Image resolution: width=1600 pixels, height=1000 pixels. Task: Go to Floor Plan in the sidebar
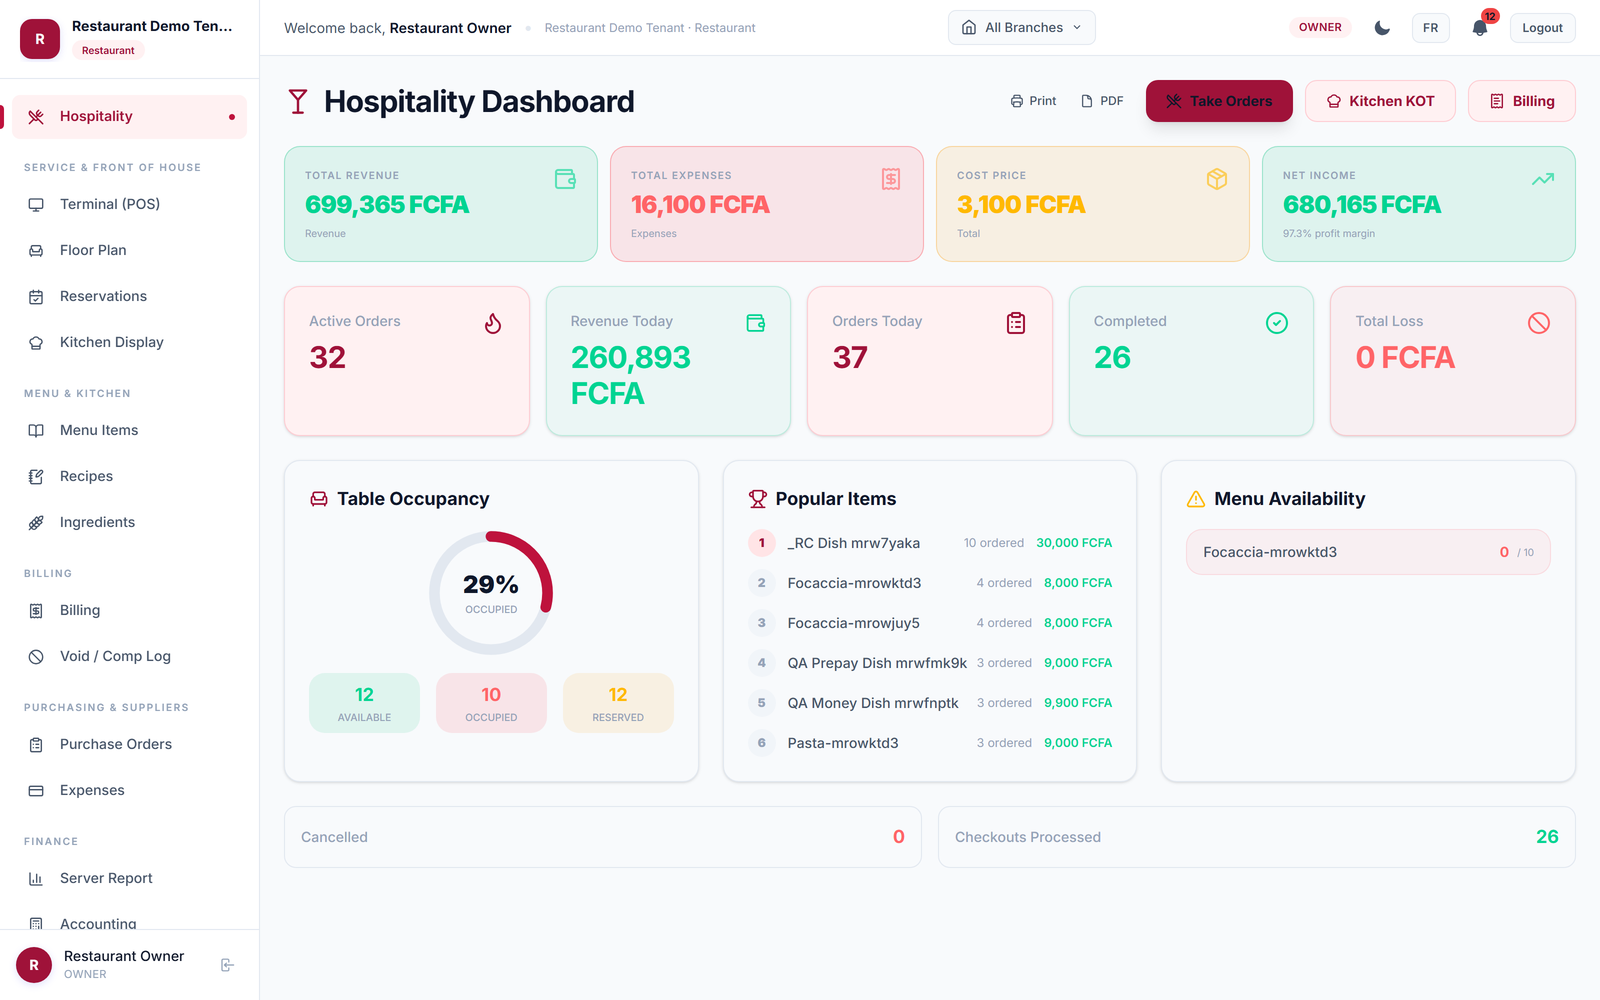tap(129, 250)
